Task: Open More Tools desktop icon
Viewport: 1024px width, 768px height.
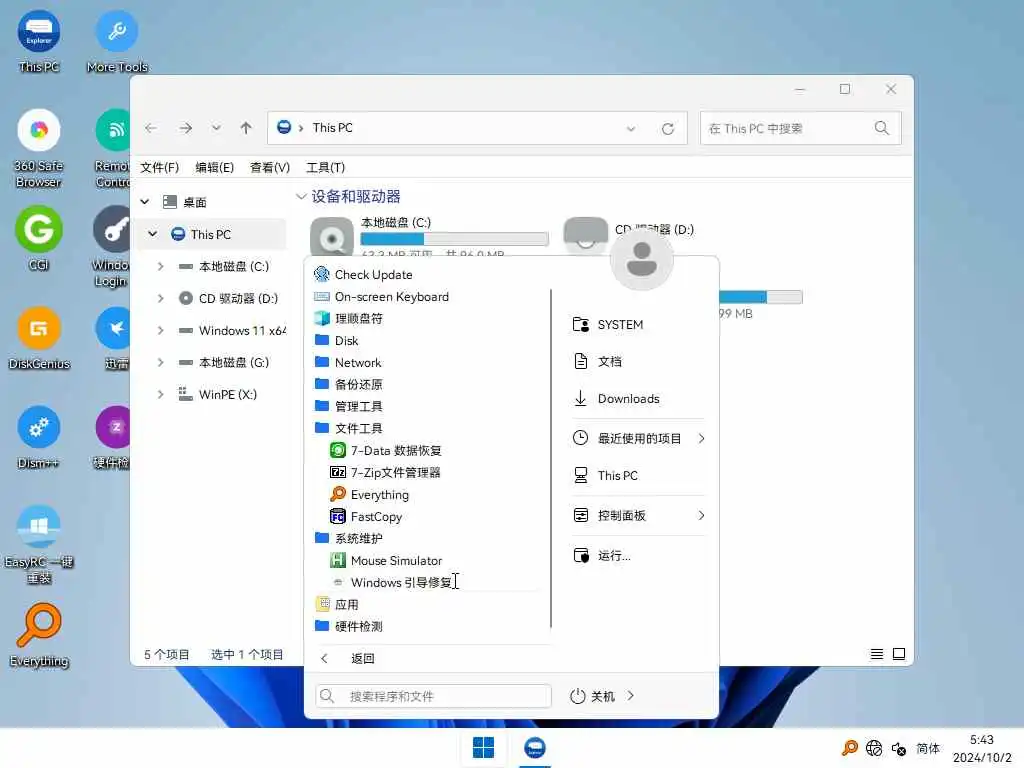Action: tap(117, 41)
